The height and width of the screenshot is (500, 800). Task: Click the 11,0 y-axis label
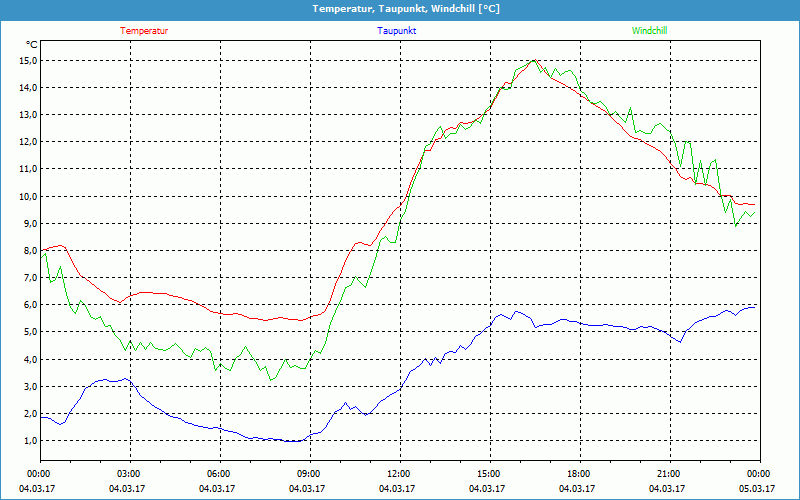28,169
